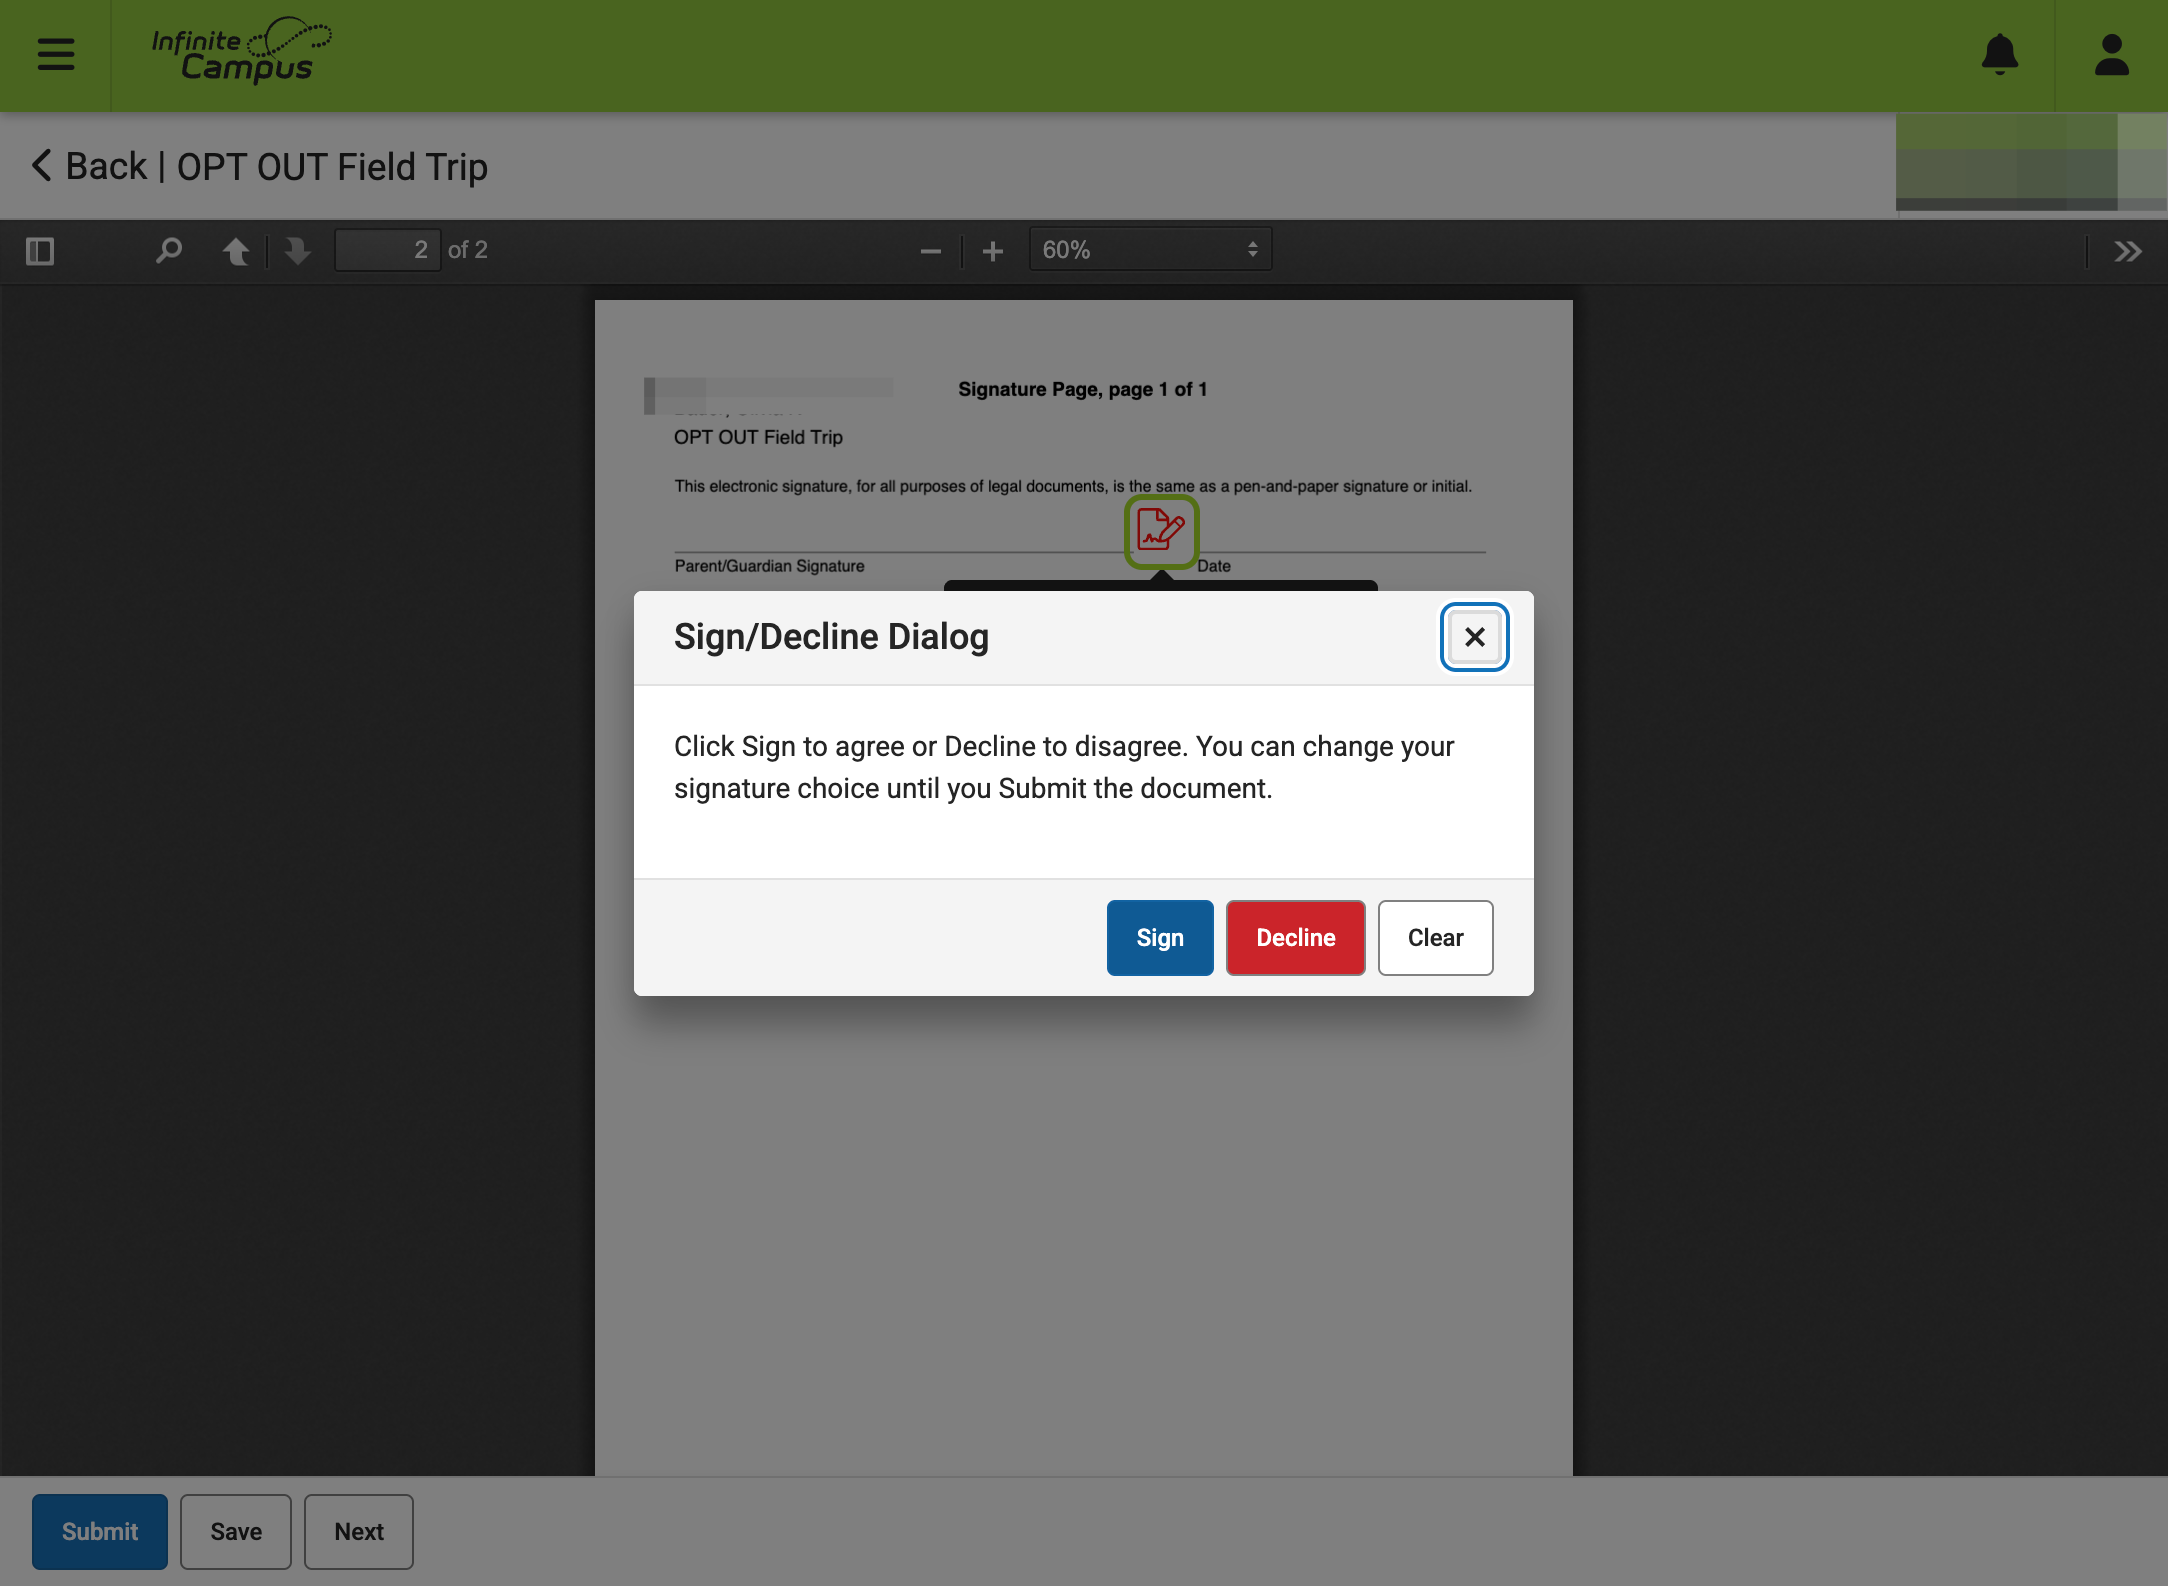Open notifications bell
The height and width of the screenshot is (1586, 2168).
click(2000, 54)
